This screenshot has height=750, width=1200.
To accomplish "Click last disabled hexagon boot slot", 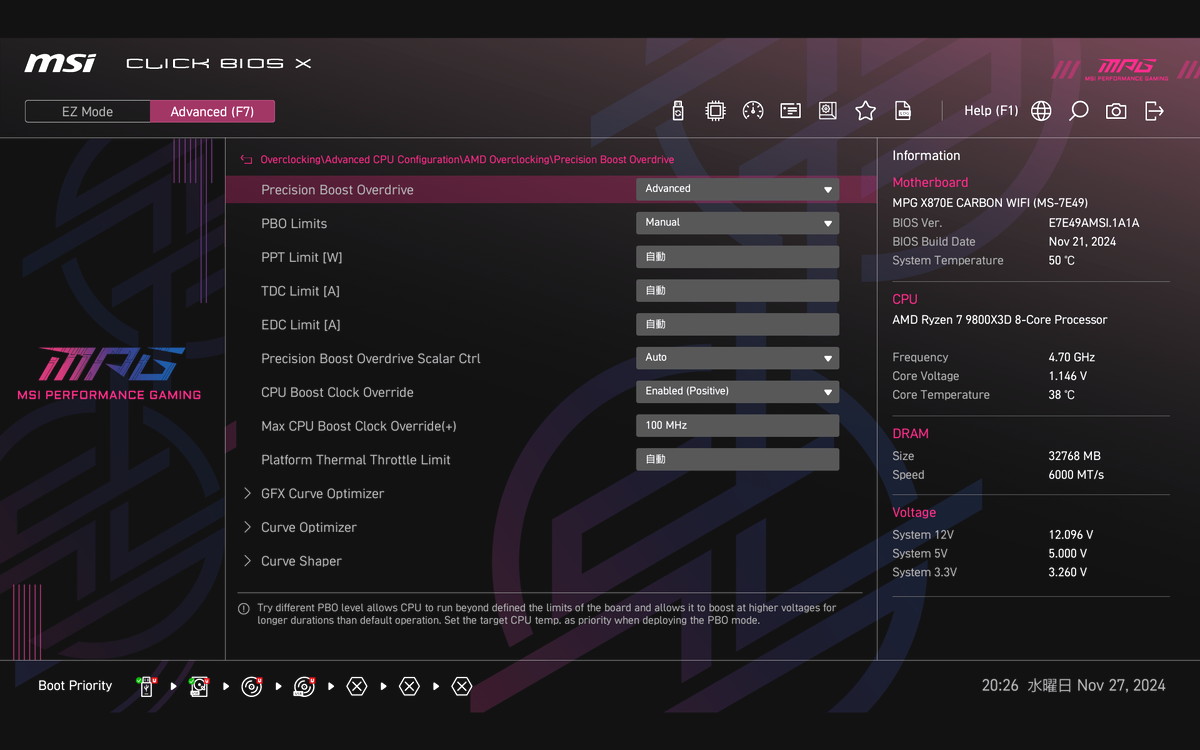I will click(x=461, y=686).
